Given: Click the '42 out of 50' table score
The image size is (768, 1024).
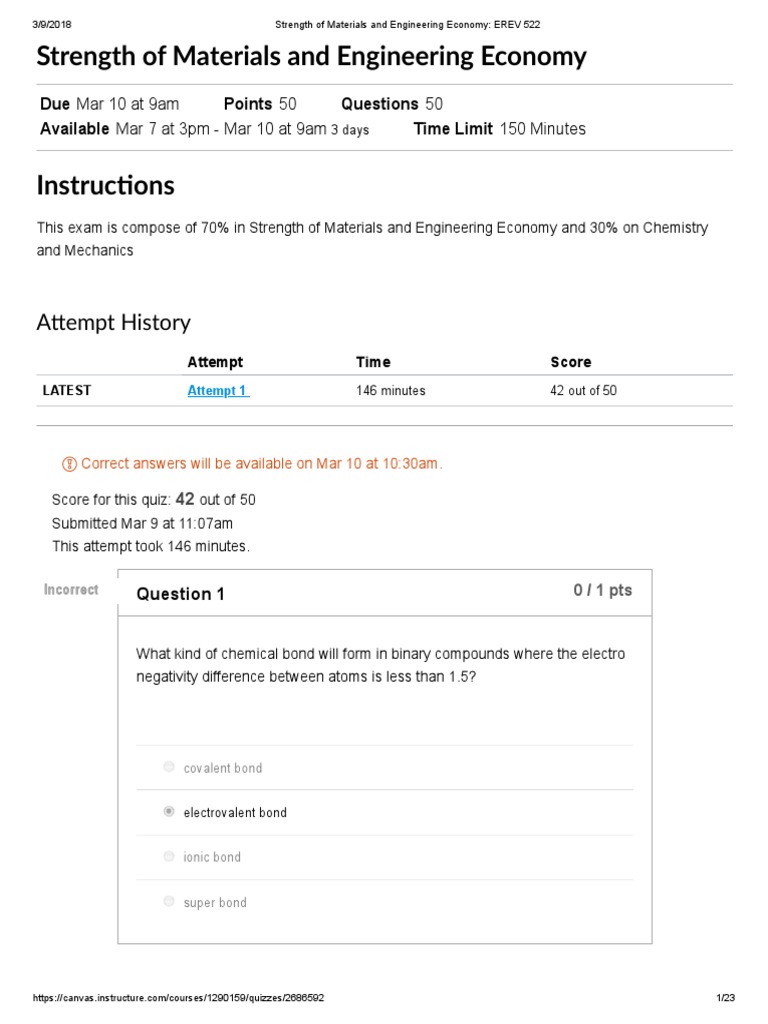Looking at the screenshot, I should tap(583, 391).
